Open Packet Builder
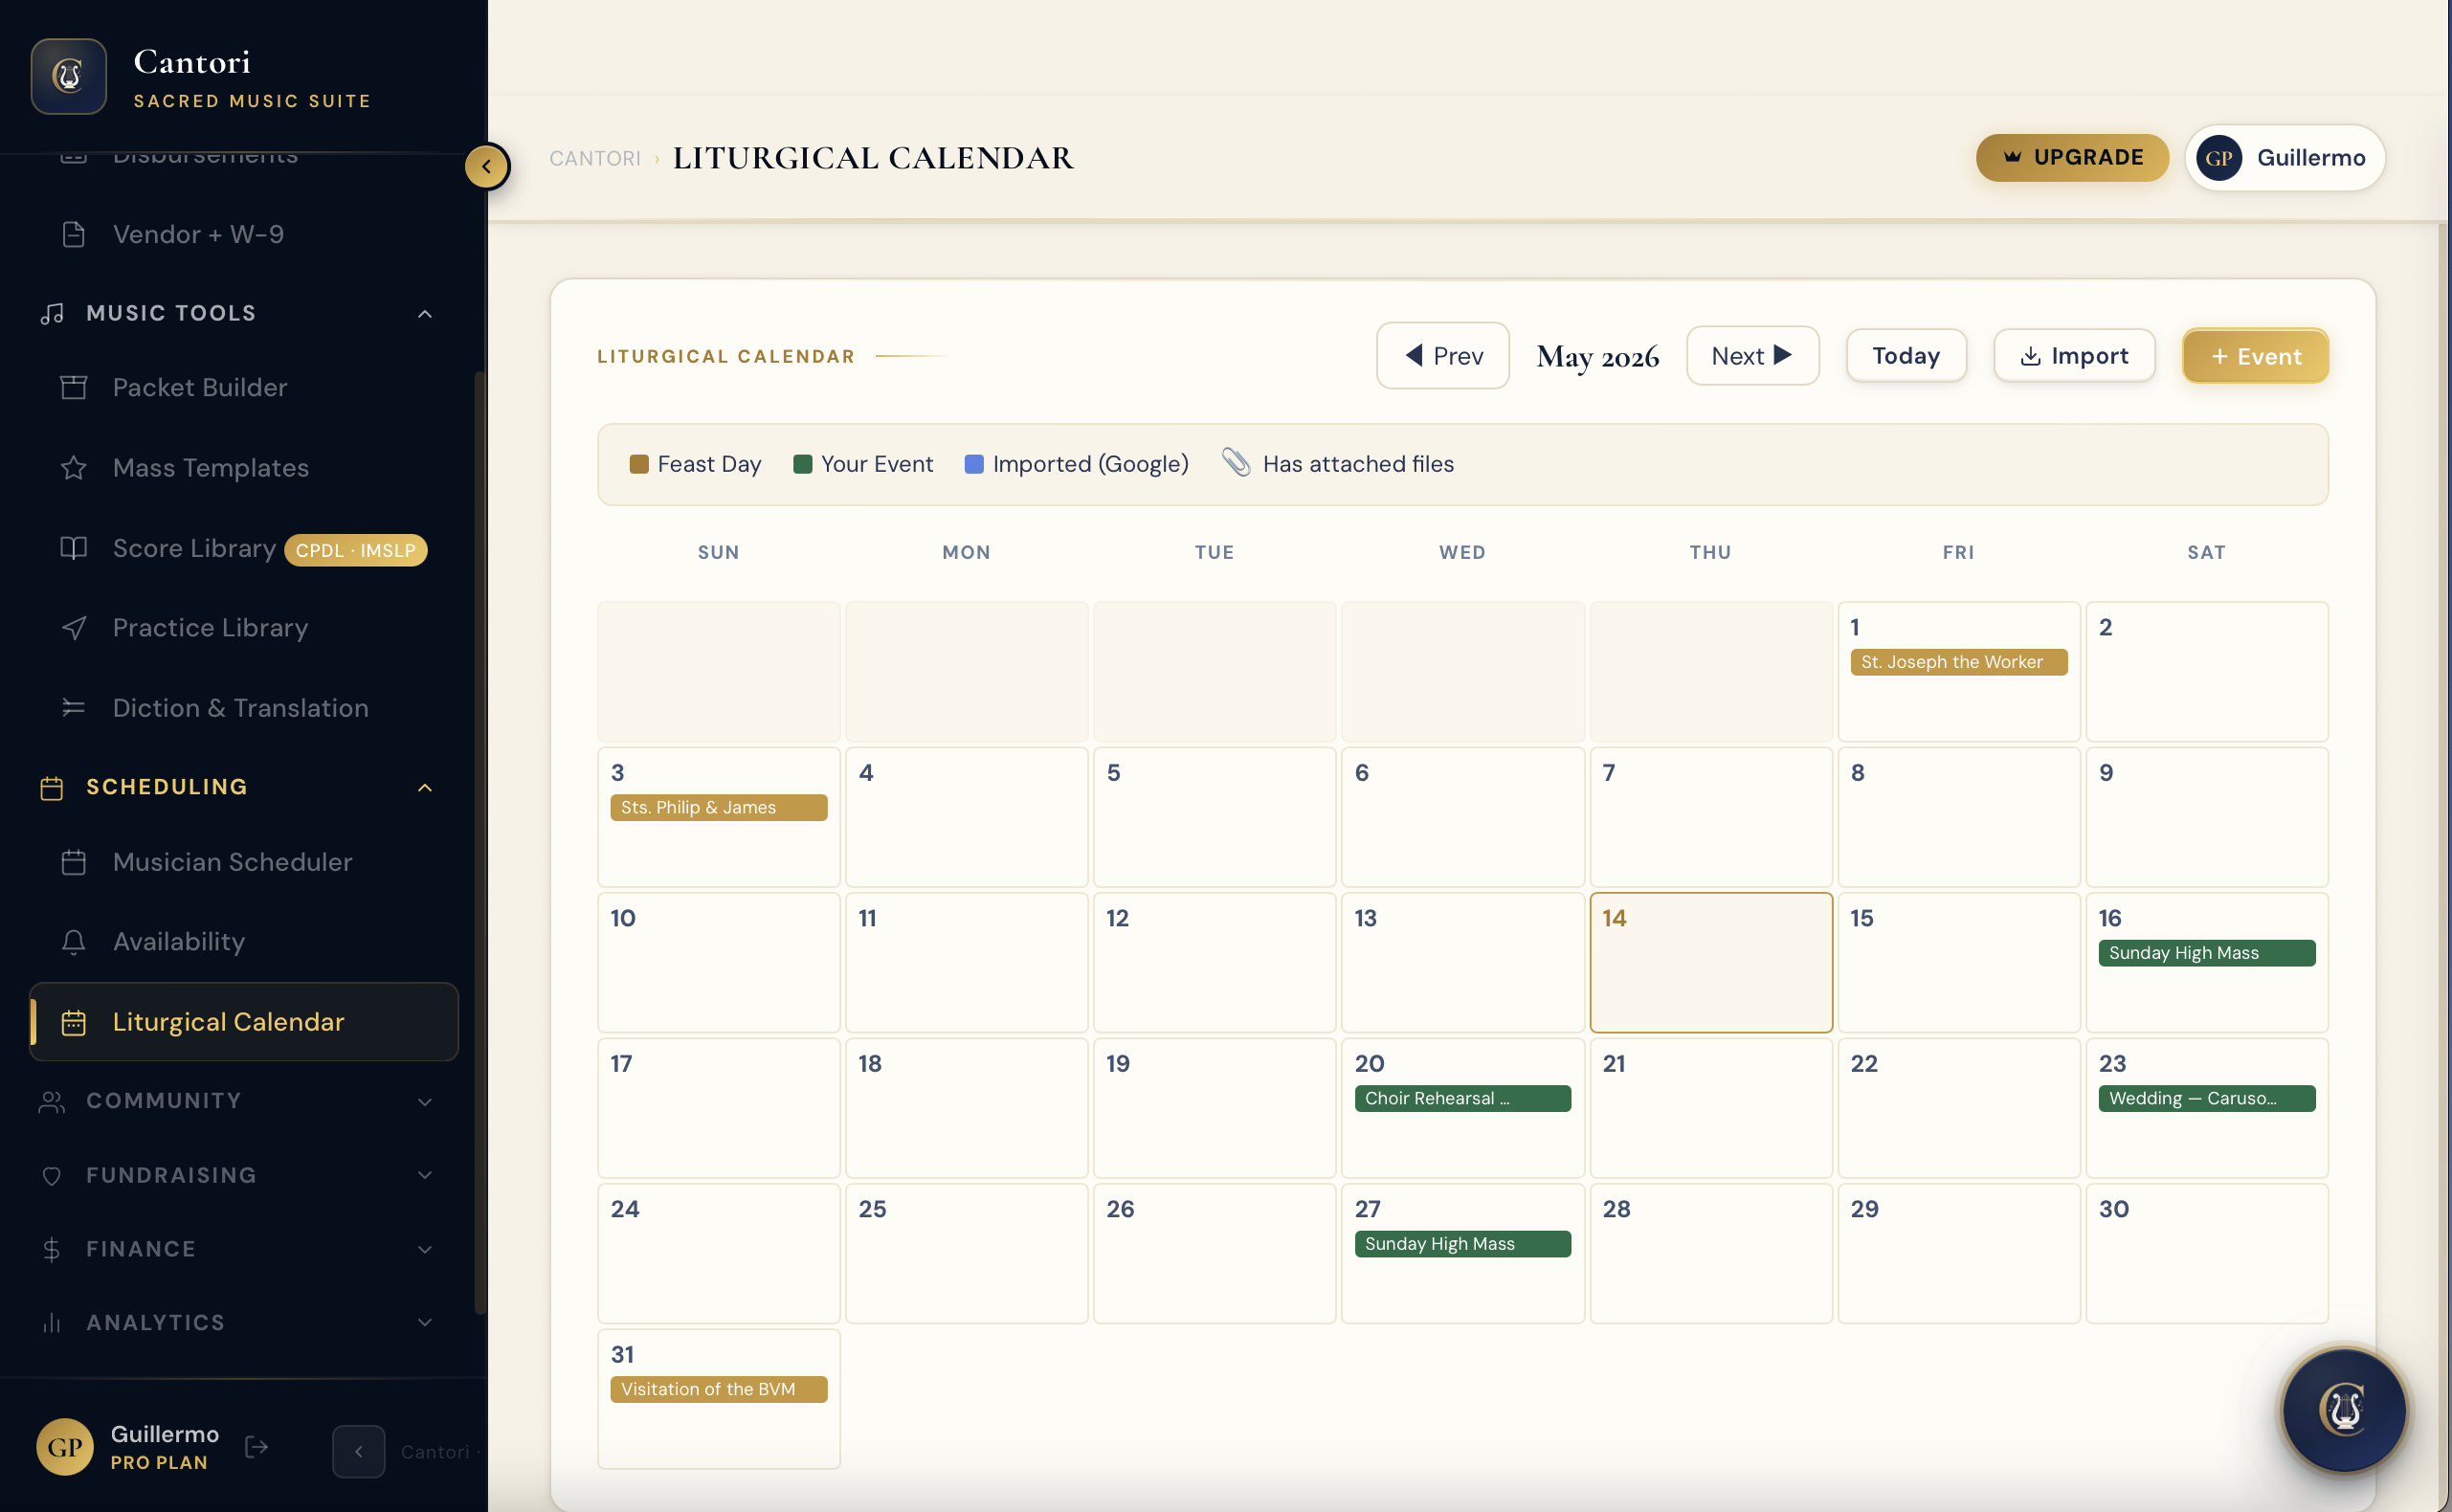 tap(244, 387)
